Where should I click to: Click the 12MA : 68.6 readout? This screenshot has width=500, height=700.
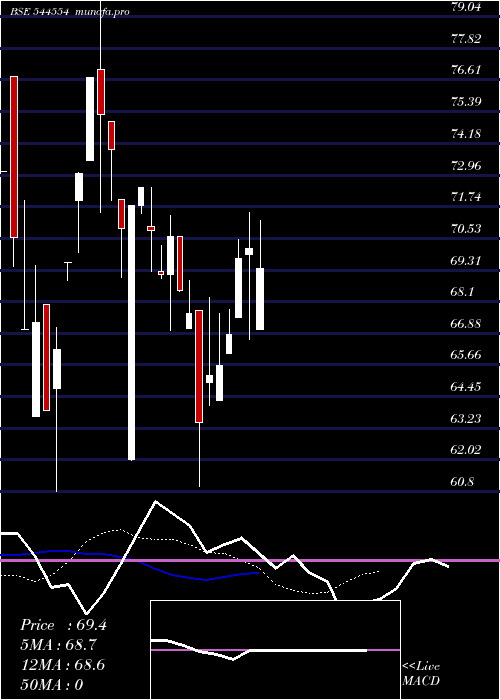[63, 665]
